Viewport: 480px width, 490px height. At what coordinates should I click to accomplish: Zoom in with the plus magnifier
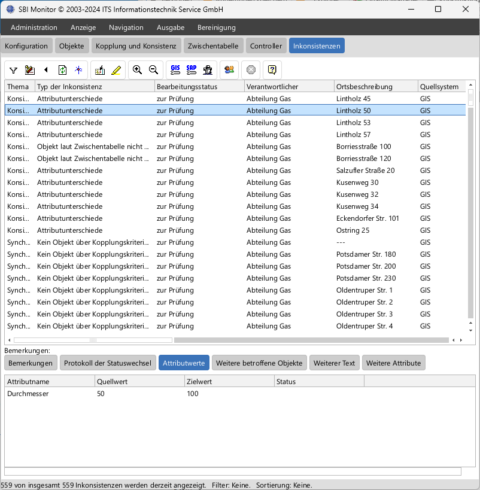coord(137,70)
